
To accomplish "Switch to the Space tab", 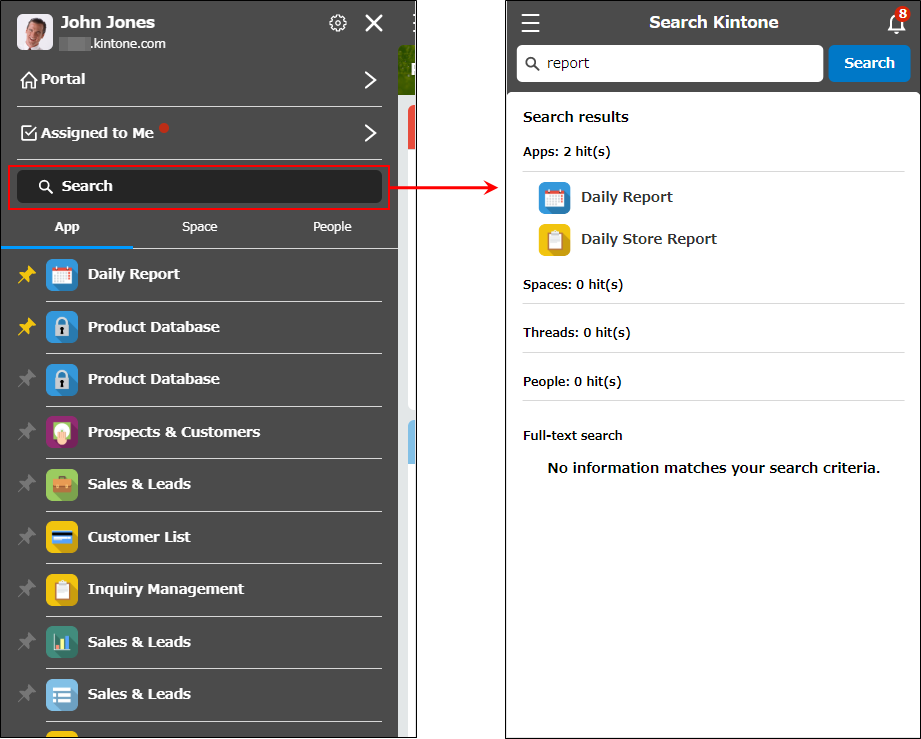I will (x=199, y=227).
